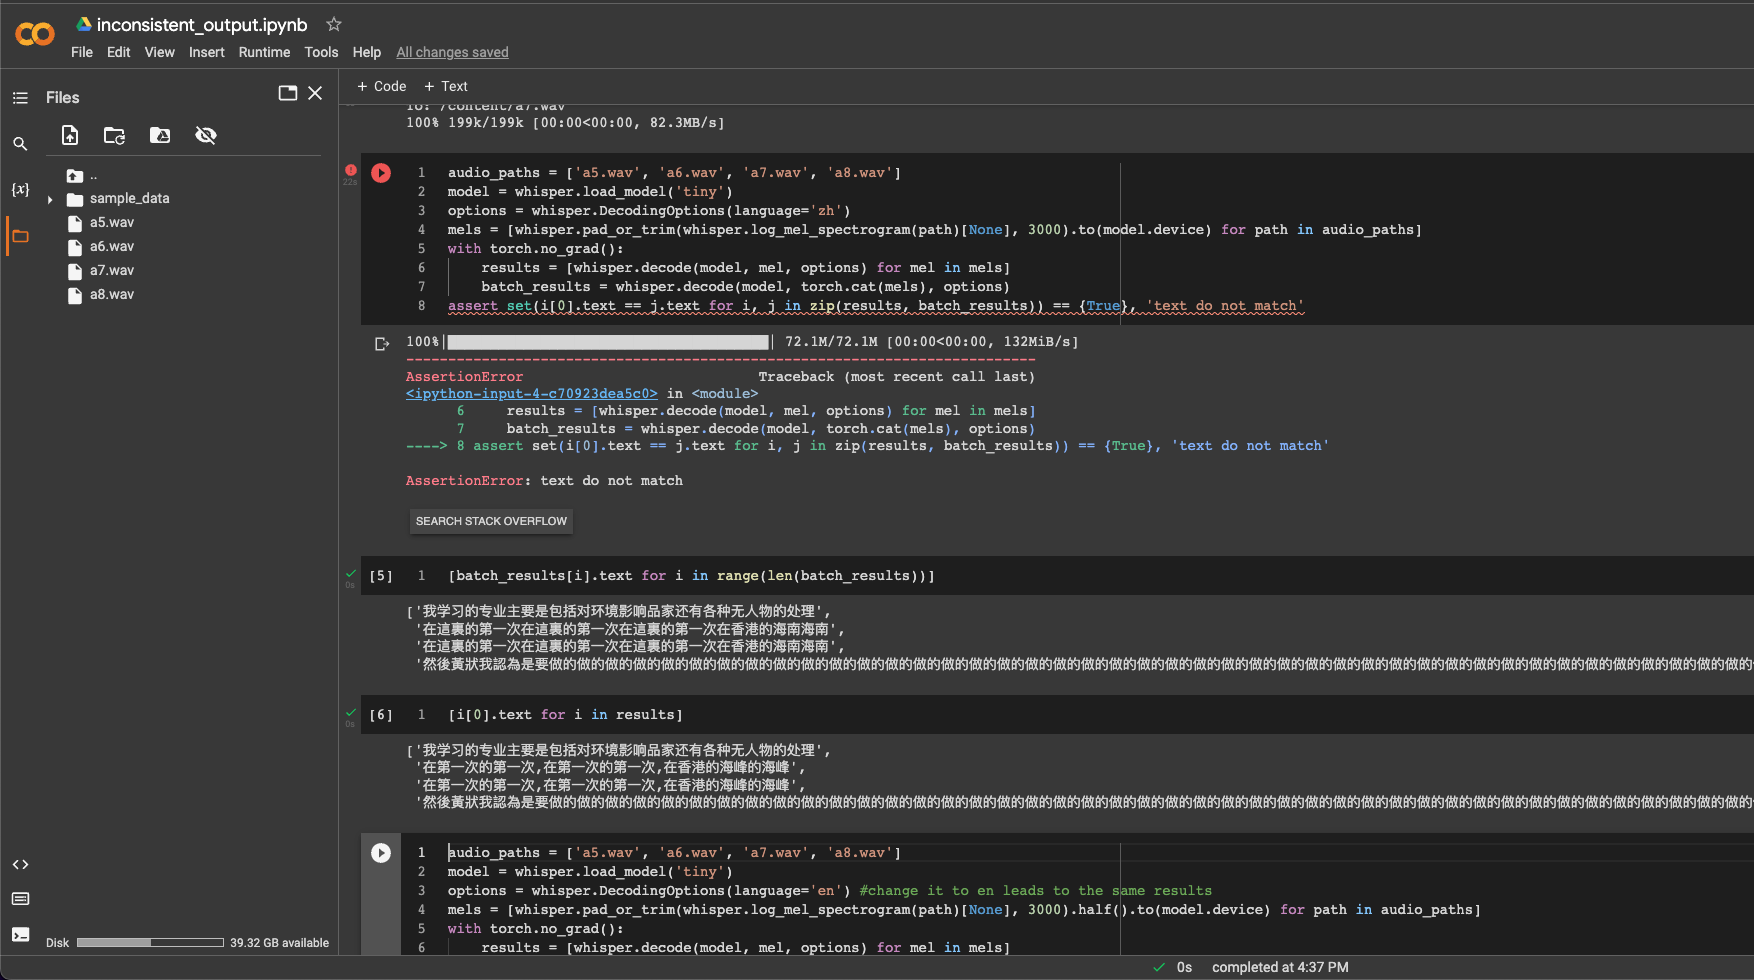Refresh the file browser listing
The image size is (1754, 980).
click(x=115, y=135)
